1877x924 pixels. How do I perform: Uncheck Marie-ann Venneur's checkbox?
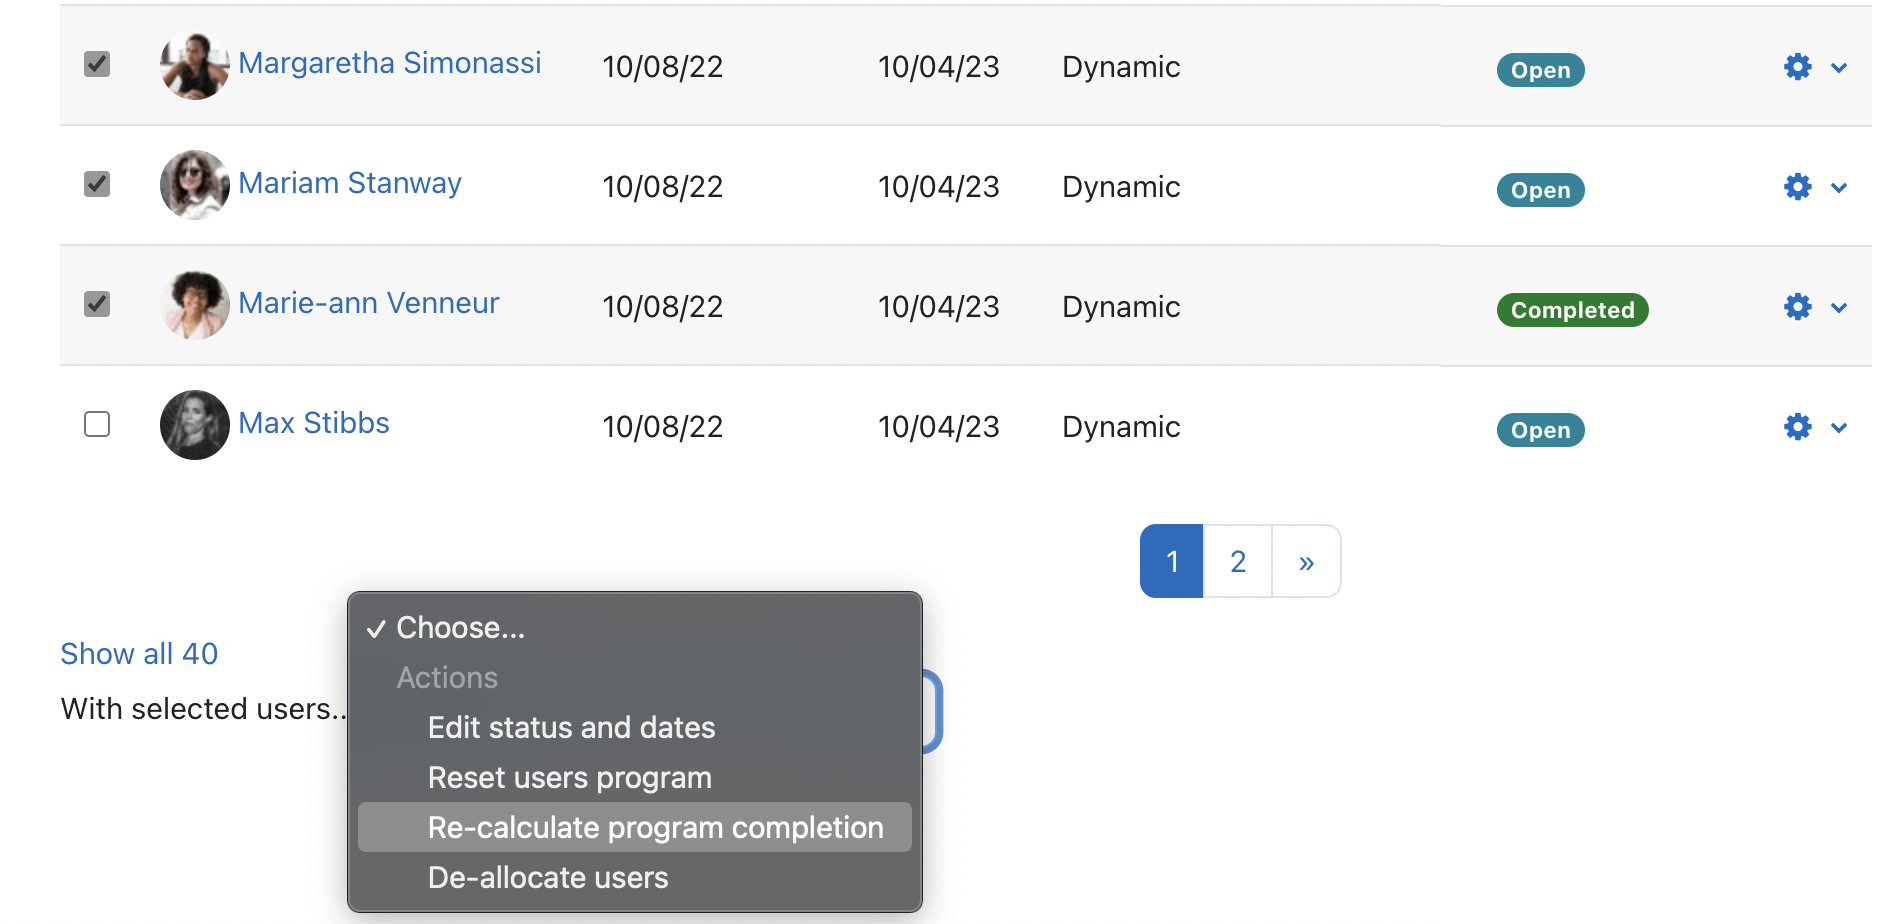click(x=97, y=304)
